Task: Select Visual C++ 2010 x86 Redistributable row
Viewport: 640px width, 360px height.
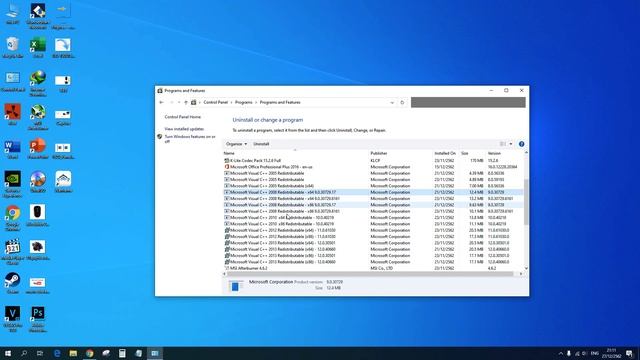Action: [x=373, y=224]
